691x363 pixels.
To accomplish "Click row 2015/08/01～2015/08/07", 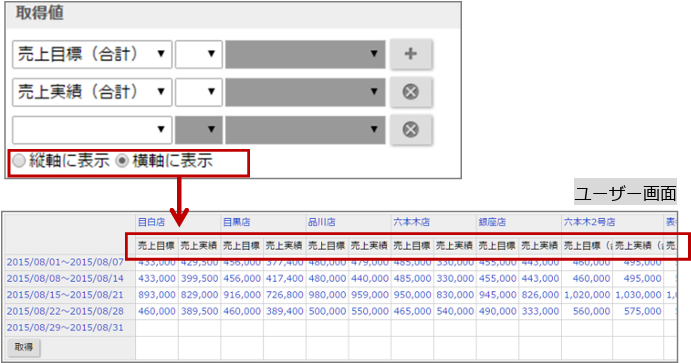I will [65, 262].
